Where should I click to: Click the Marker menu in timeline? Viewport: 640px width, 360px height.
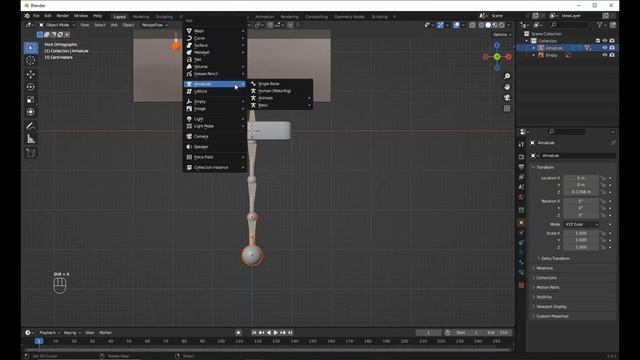[105, 333]
